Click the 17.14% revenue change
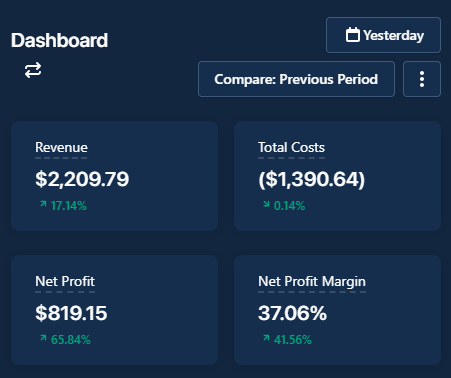The image size is (451, 378). pos(69,206)
